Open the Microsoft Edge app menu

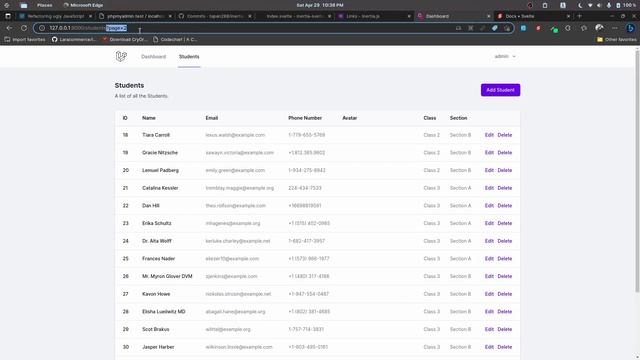click(x=83, y=5)
